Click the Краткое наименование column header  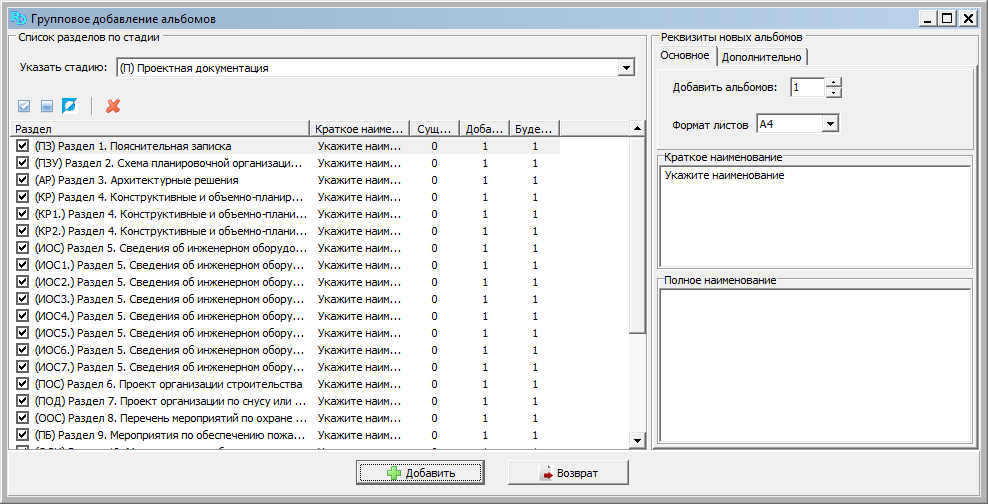[360, 129]
